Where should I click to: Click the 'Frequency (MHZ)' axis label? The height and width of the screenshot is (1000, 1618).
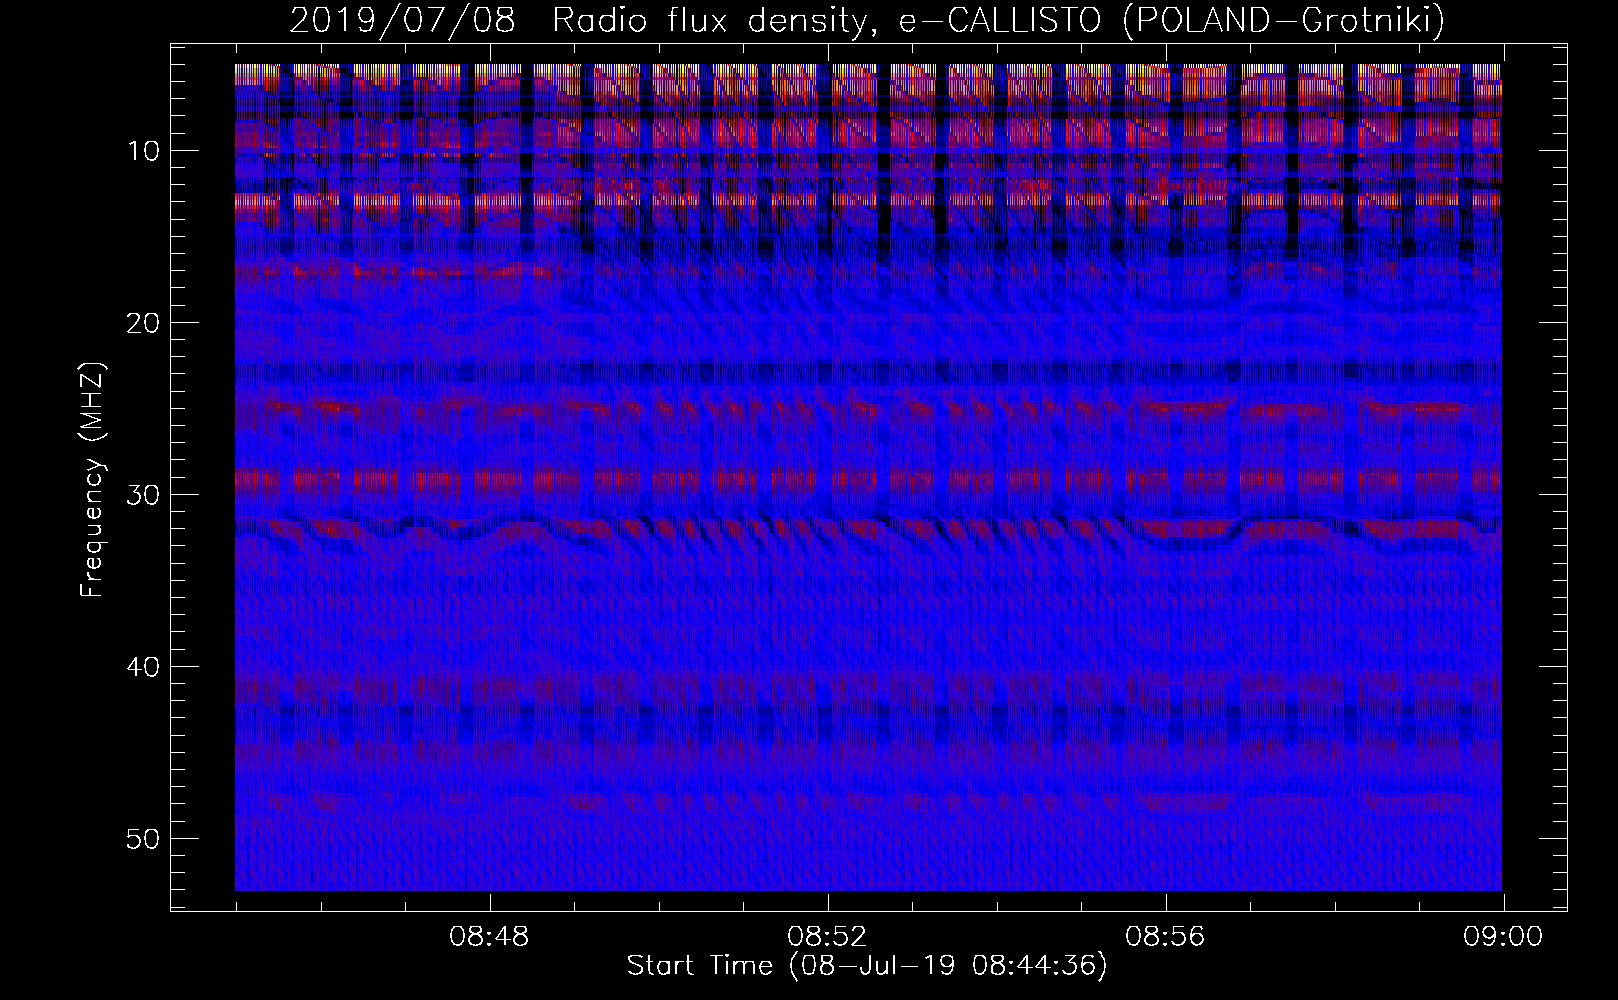coord(92,480)
